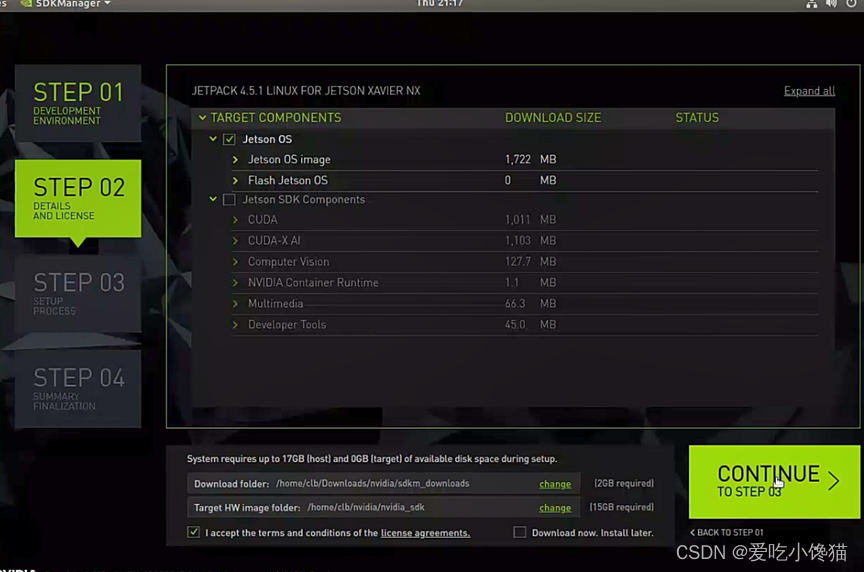
Task: Expand the Computer Vision row
Action: 235,262
